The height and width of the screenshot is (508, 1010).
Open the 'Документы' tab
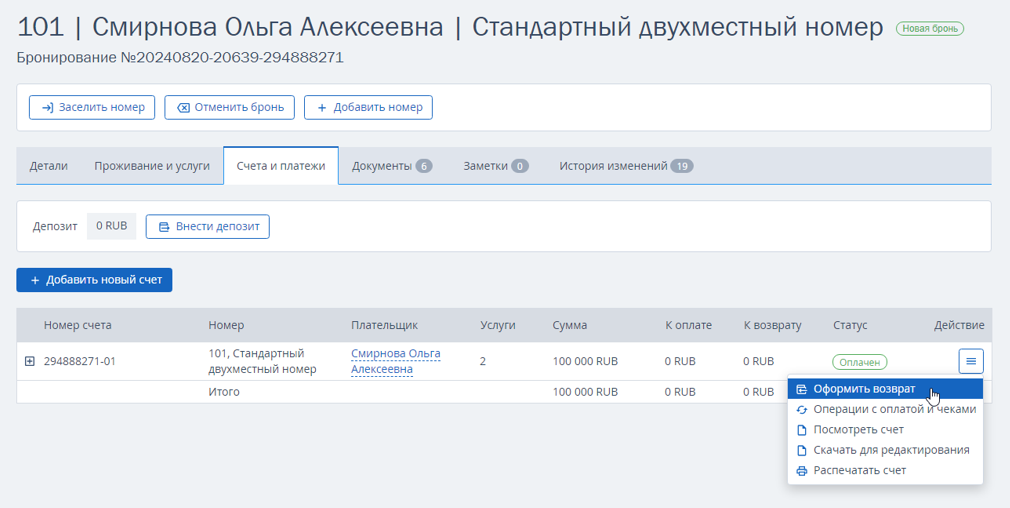pyautogui.click(x=392, y=166)
